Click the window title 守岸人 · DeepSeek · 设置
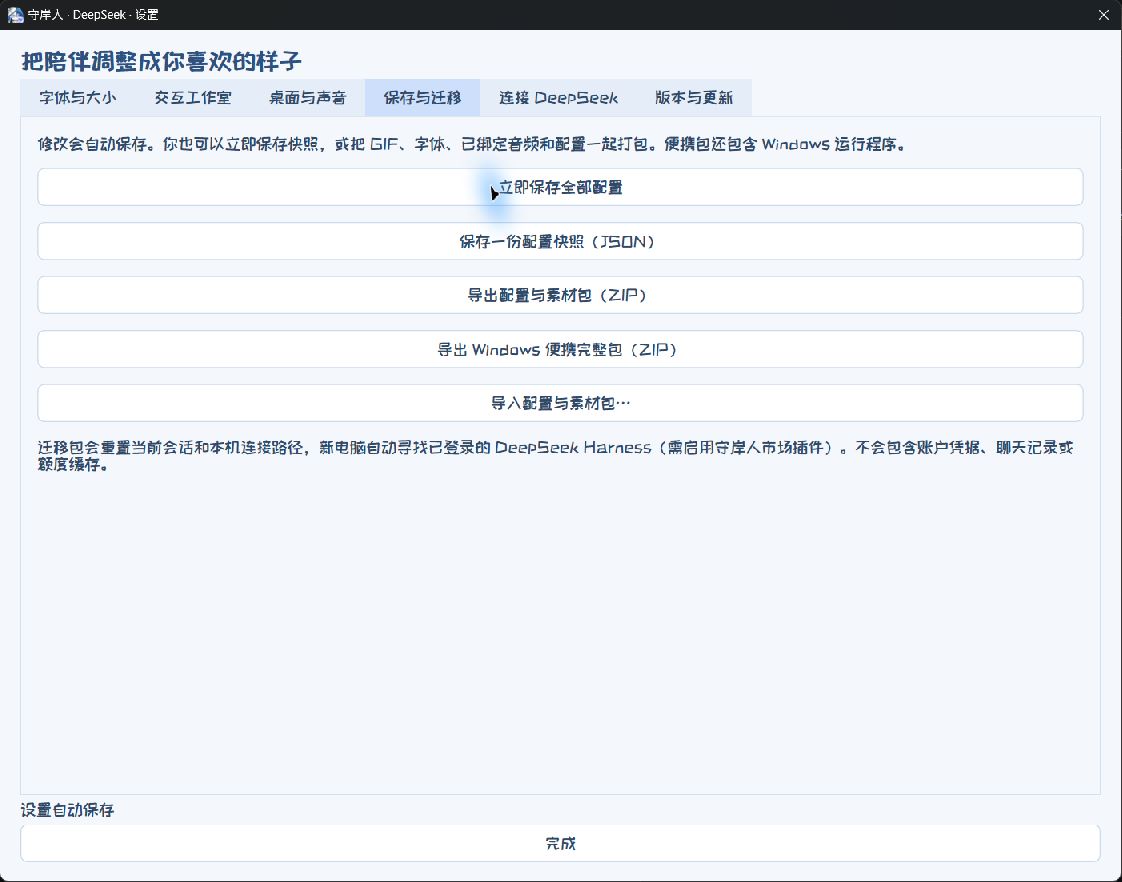1122x882 pixels. click(93, 15)
